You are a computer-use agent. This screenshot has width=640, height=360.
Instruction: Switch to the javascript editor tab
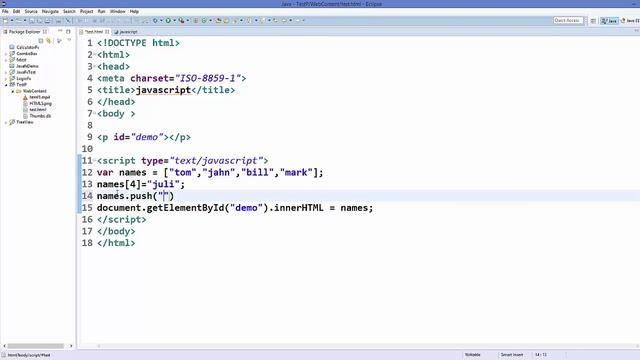[x=126, y=31]
